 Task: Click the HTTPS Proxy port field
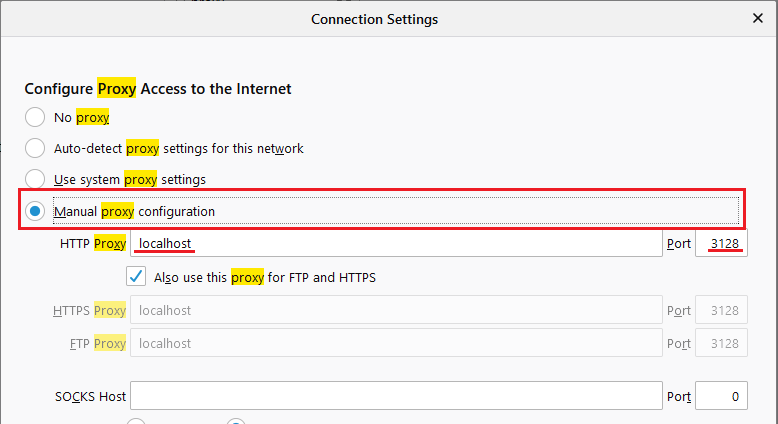(x=721, y=310)
